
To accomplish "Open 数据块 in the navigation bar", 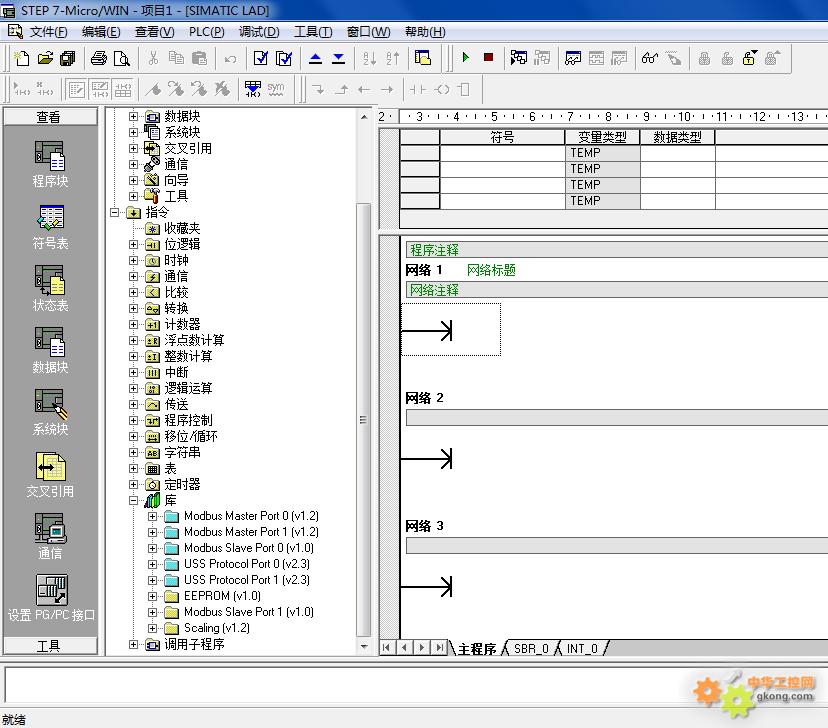I will coord(50,351).
